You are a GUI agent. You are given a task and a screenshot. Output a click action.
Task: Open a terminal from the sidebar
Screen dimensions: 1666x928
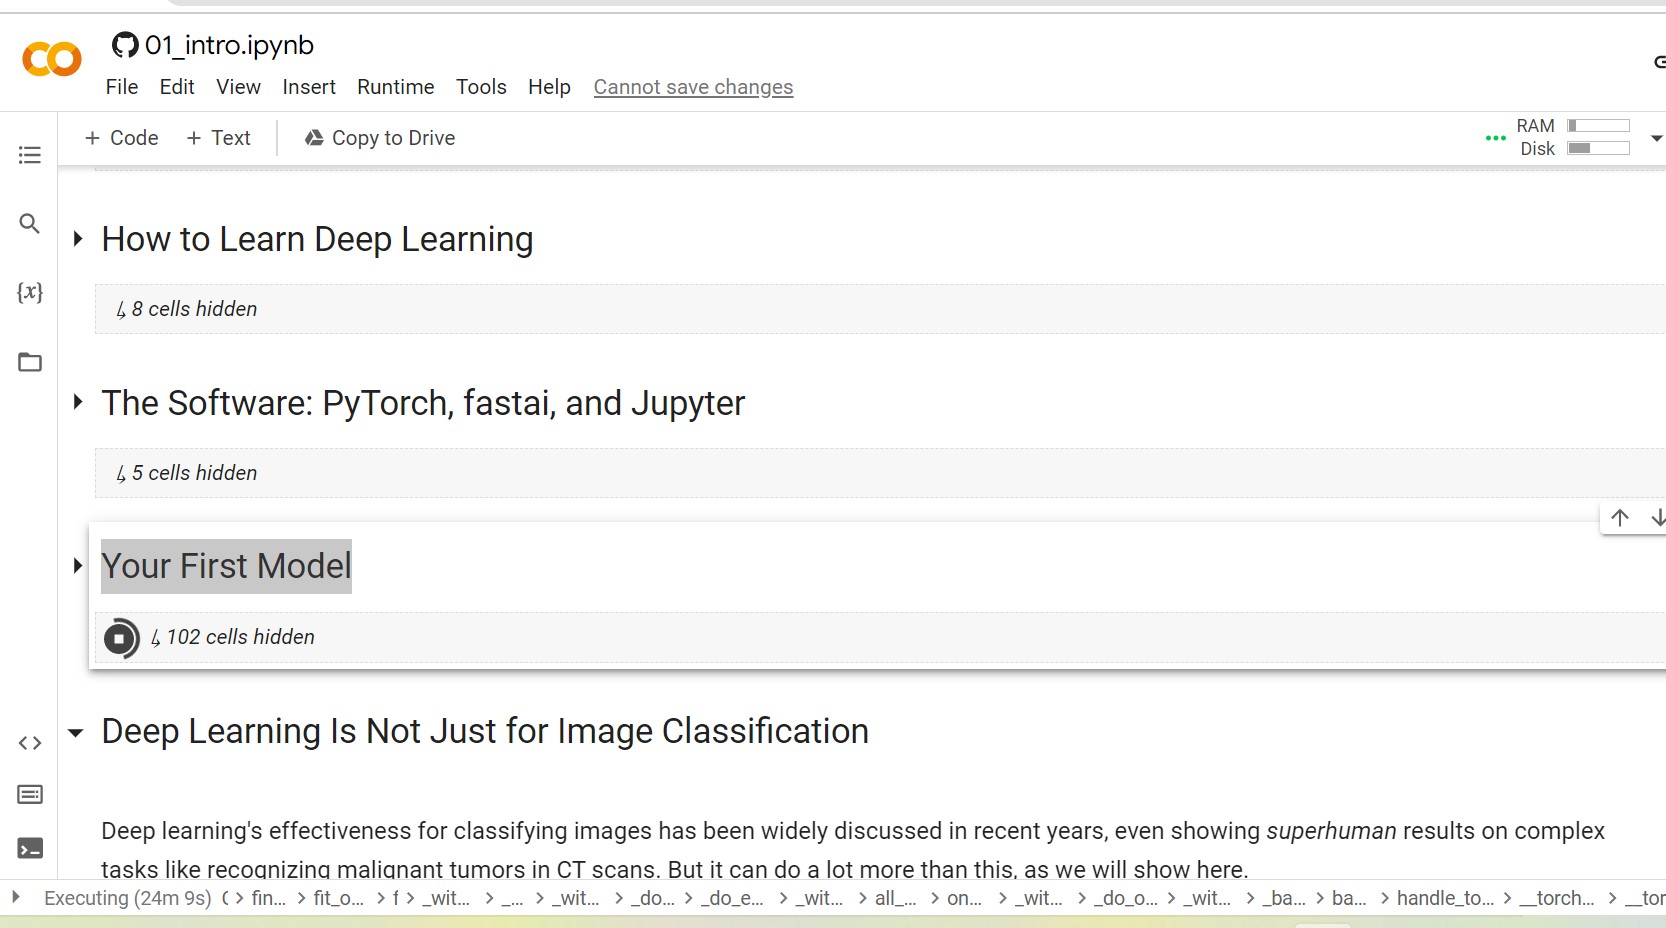pos(29,848)
